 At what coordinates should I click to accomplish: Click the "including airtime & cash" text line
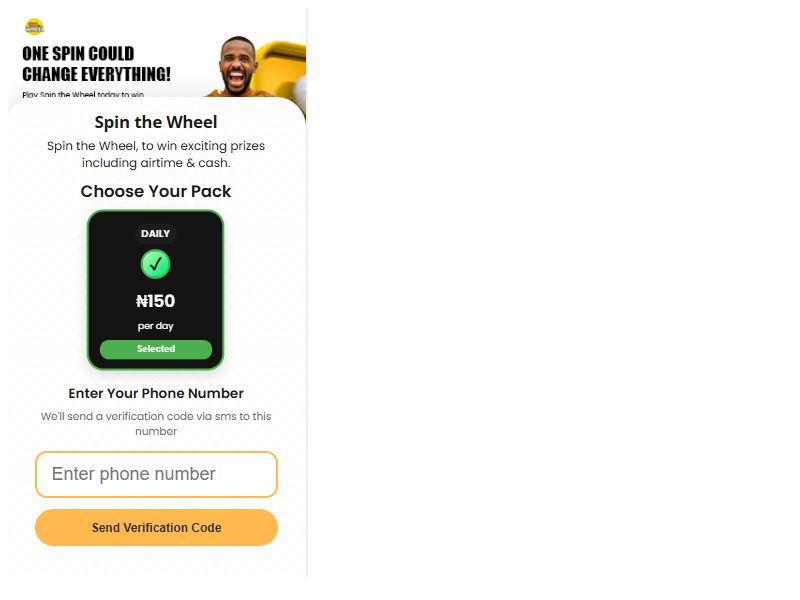156,163
